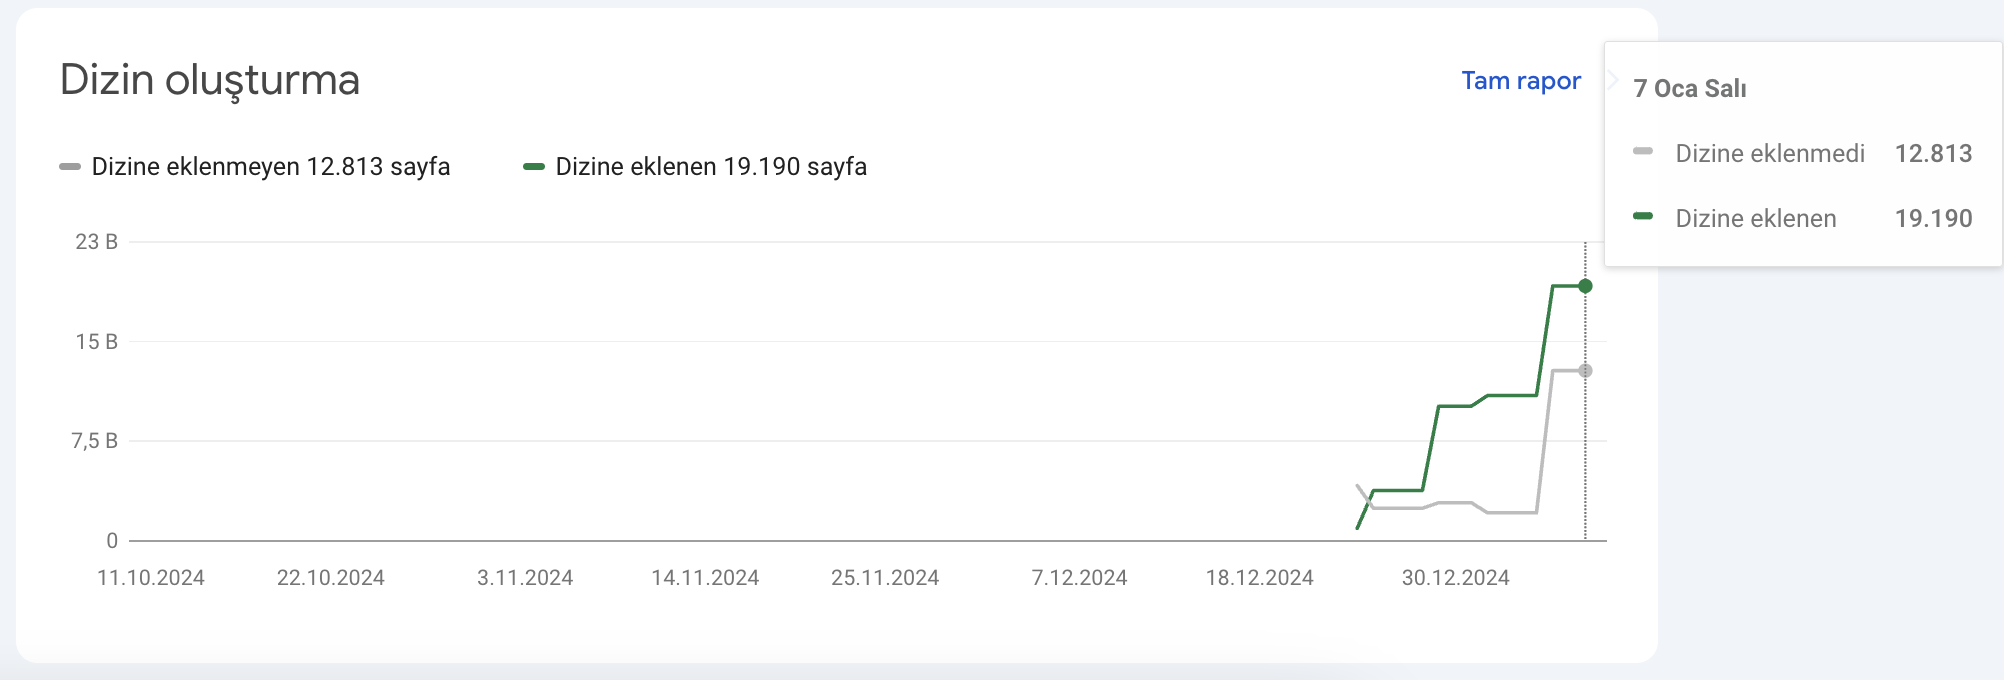The image size is (2004, 680).
Task: Click the 18.12.2024 date axis label
Action: click(1259, 578)
